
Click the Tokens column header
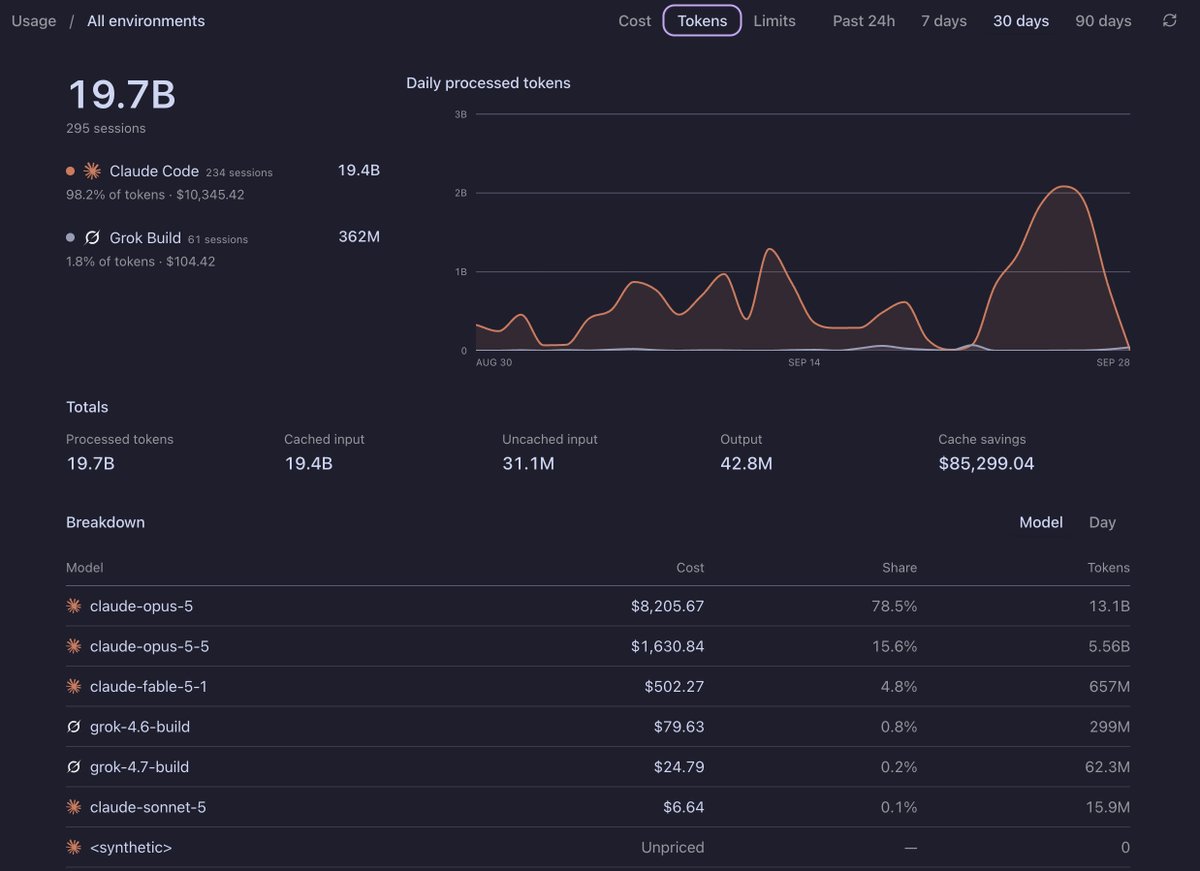click(1108, 567)
